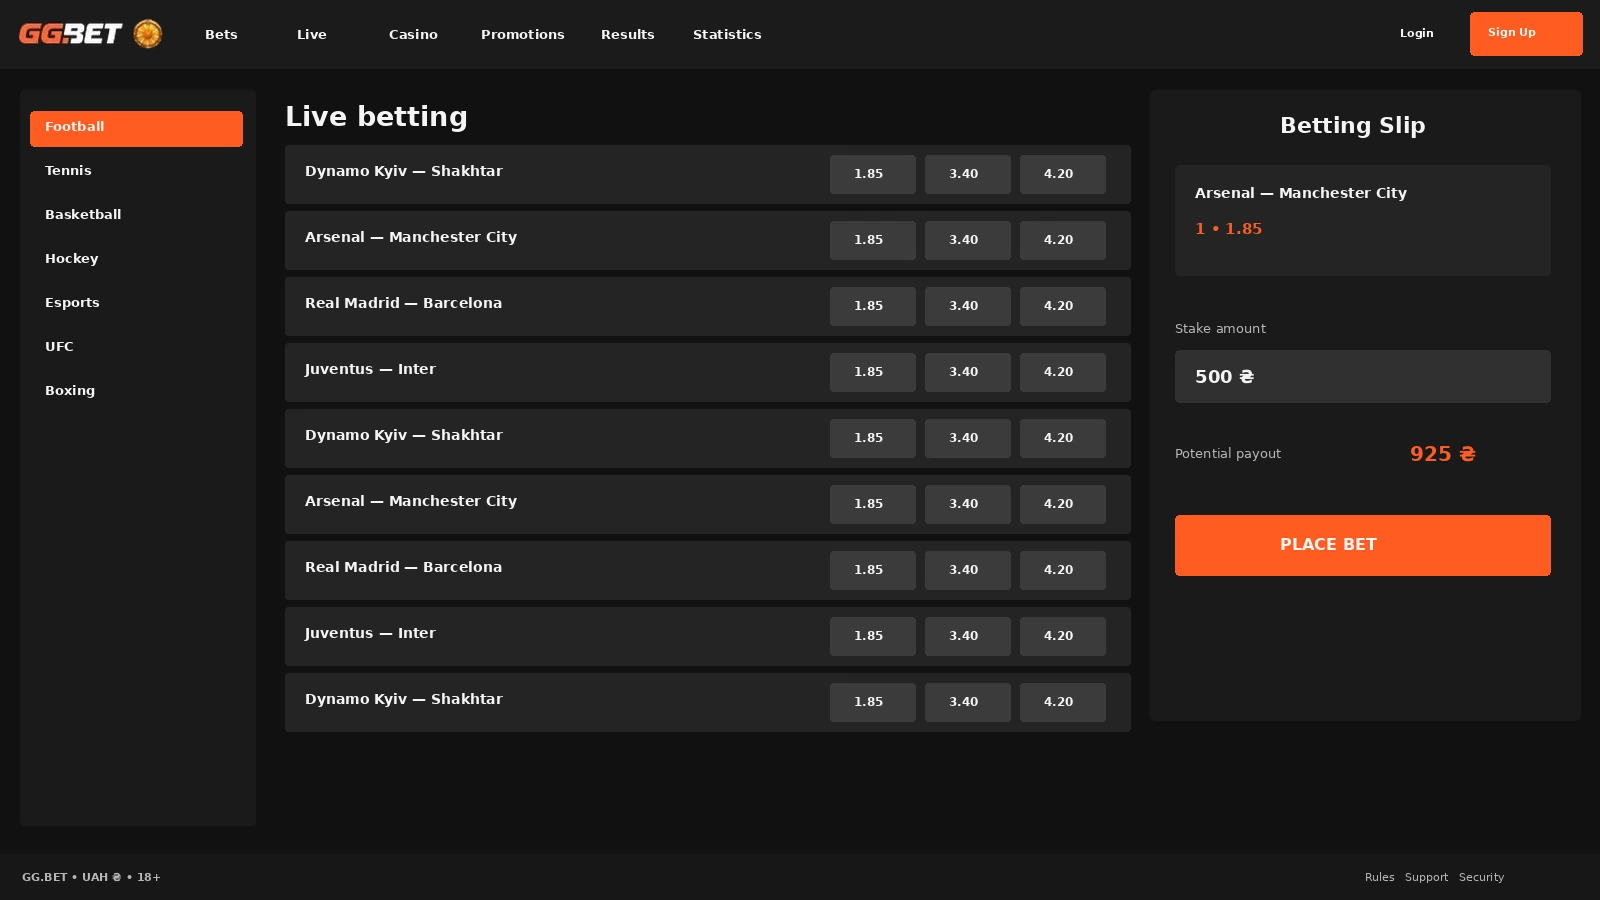
Task: Click the Stake amount input field
Action: (1363, 377)
